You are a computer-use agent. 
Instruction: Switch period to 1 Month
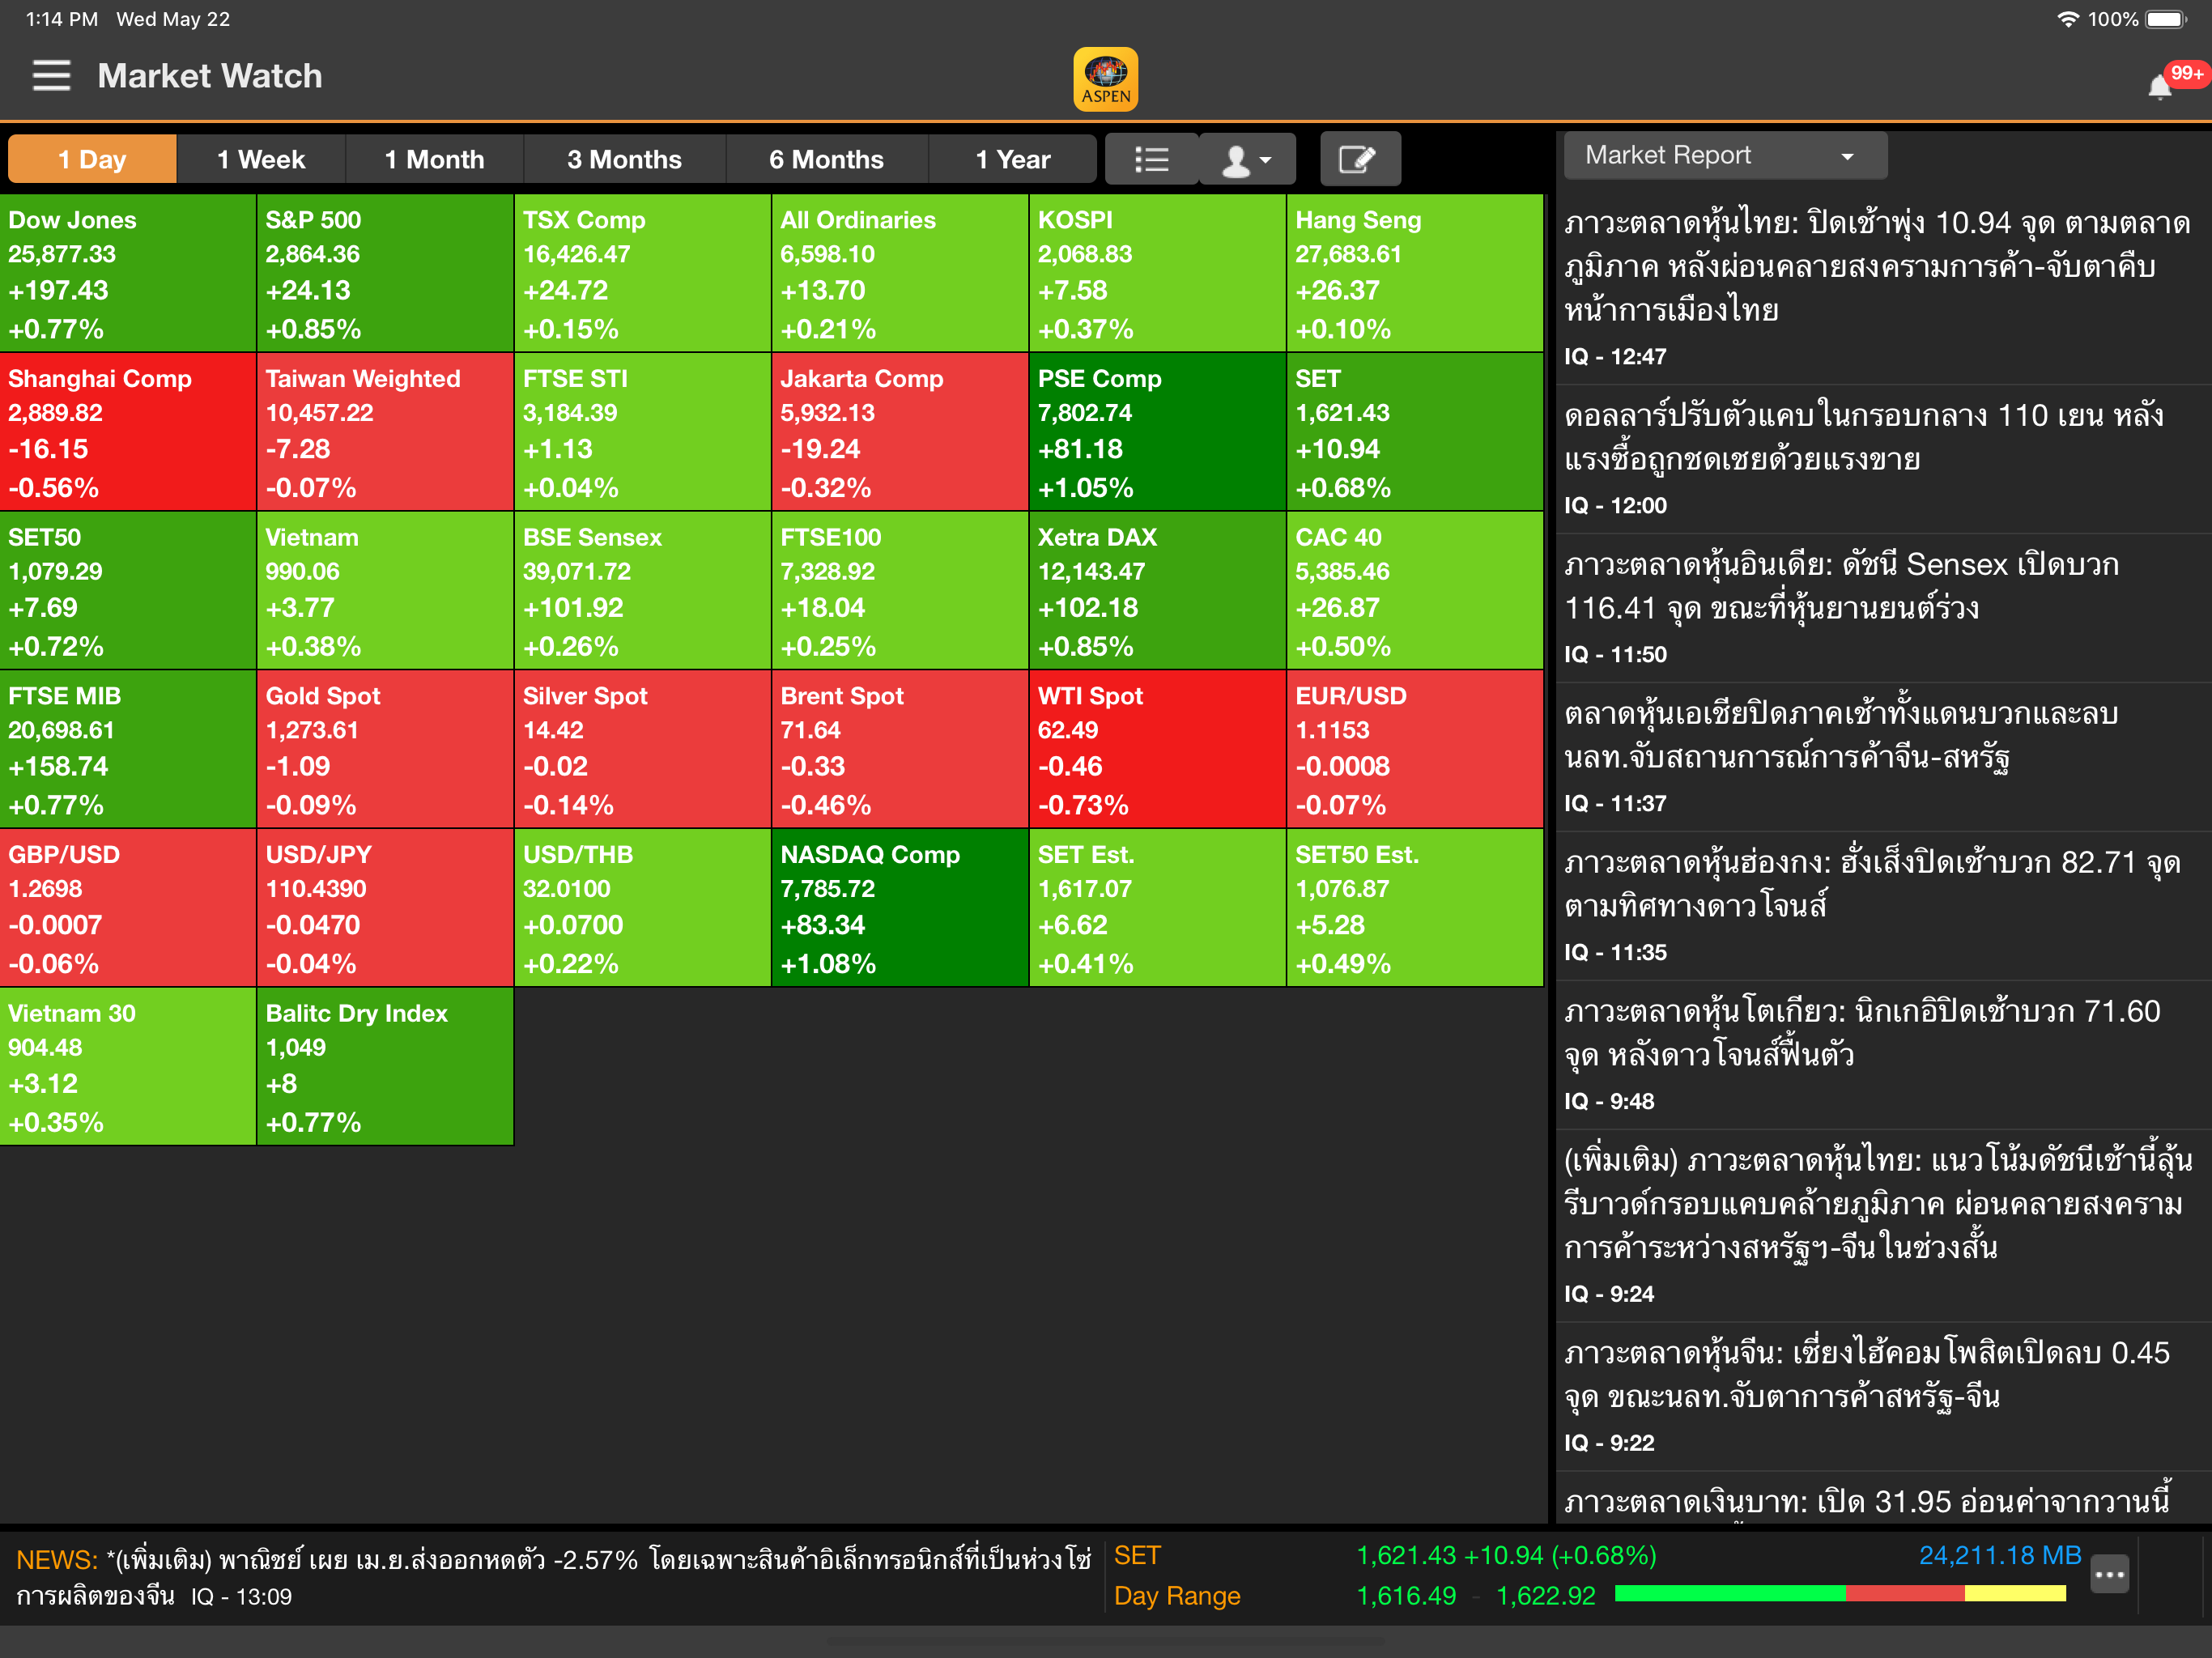point(434,159)
